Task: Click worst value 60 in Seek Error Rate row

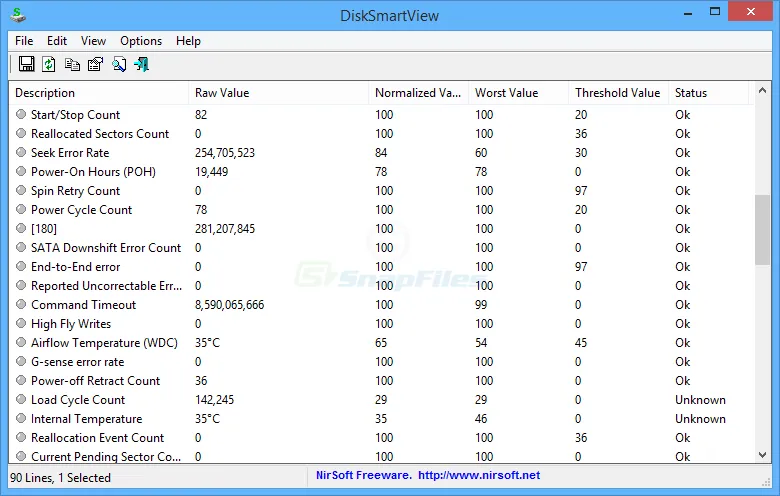Action: point(481,153)
